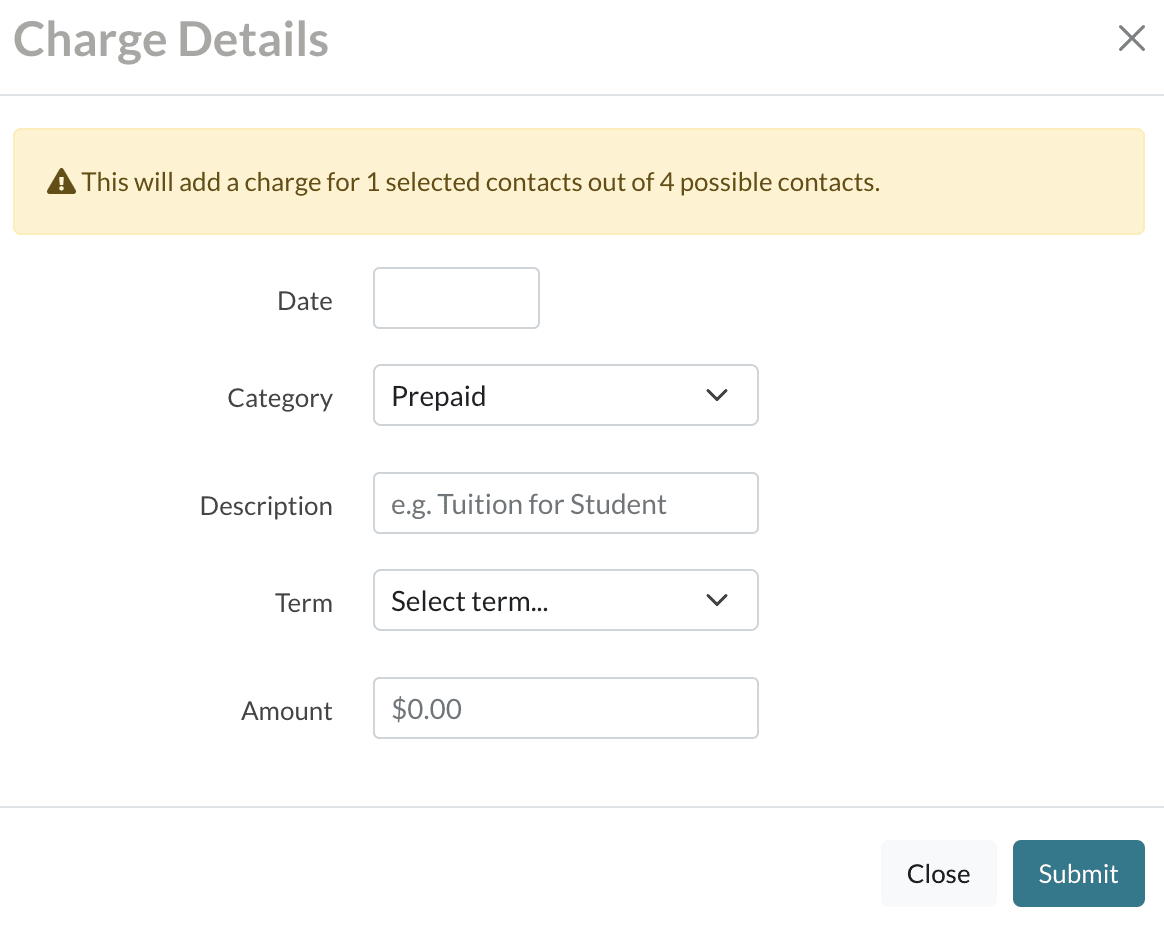Click the Date input field
1164x934 pixels.
[456, 298]
